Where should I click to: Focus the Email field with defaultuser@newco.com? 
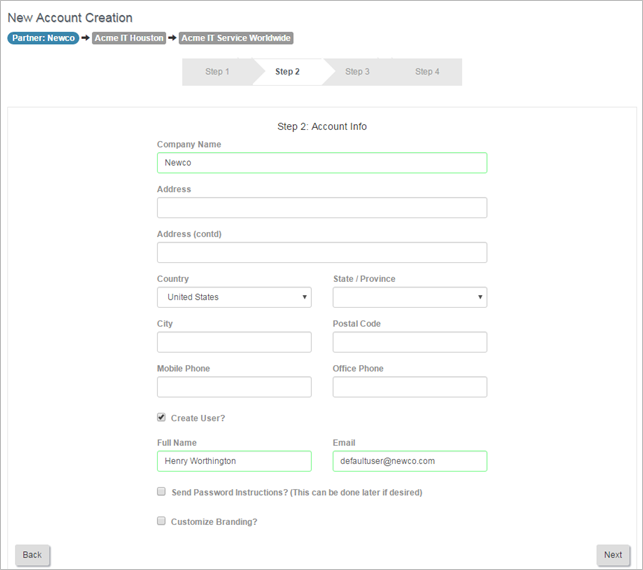[410, 461]
